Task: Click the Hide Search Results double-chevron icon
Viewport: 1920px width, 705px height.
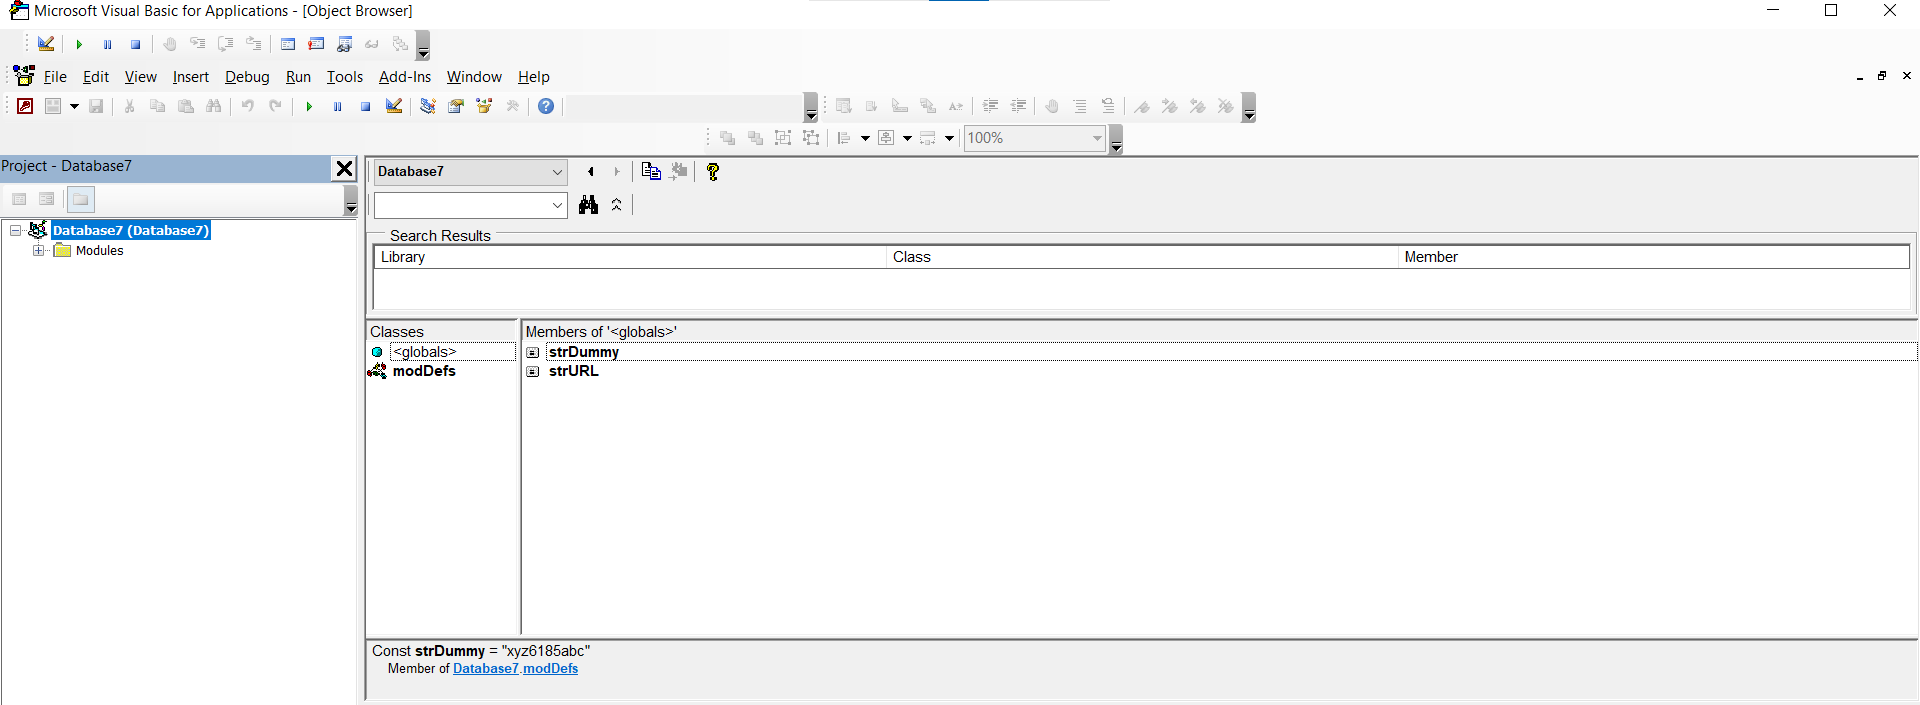Action: click(617, 204)
